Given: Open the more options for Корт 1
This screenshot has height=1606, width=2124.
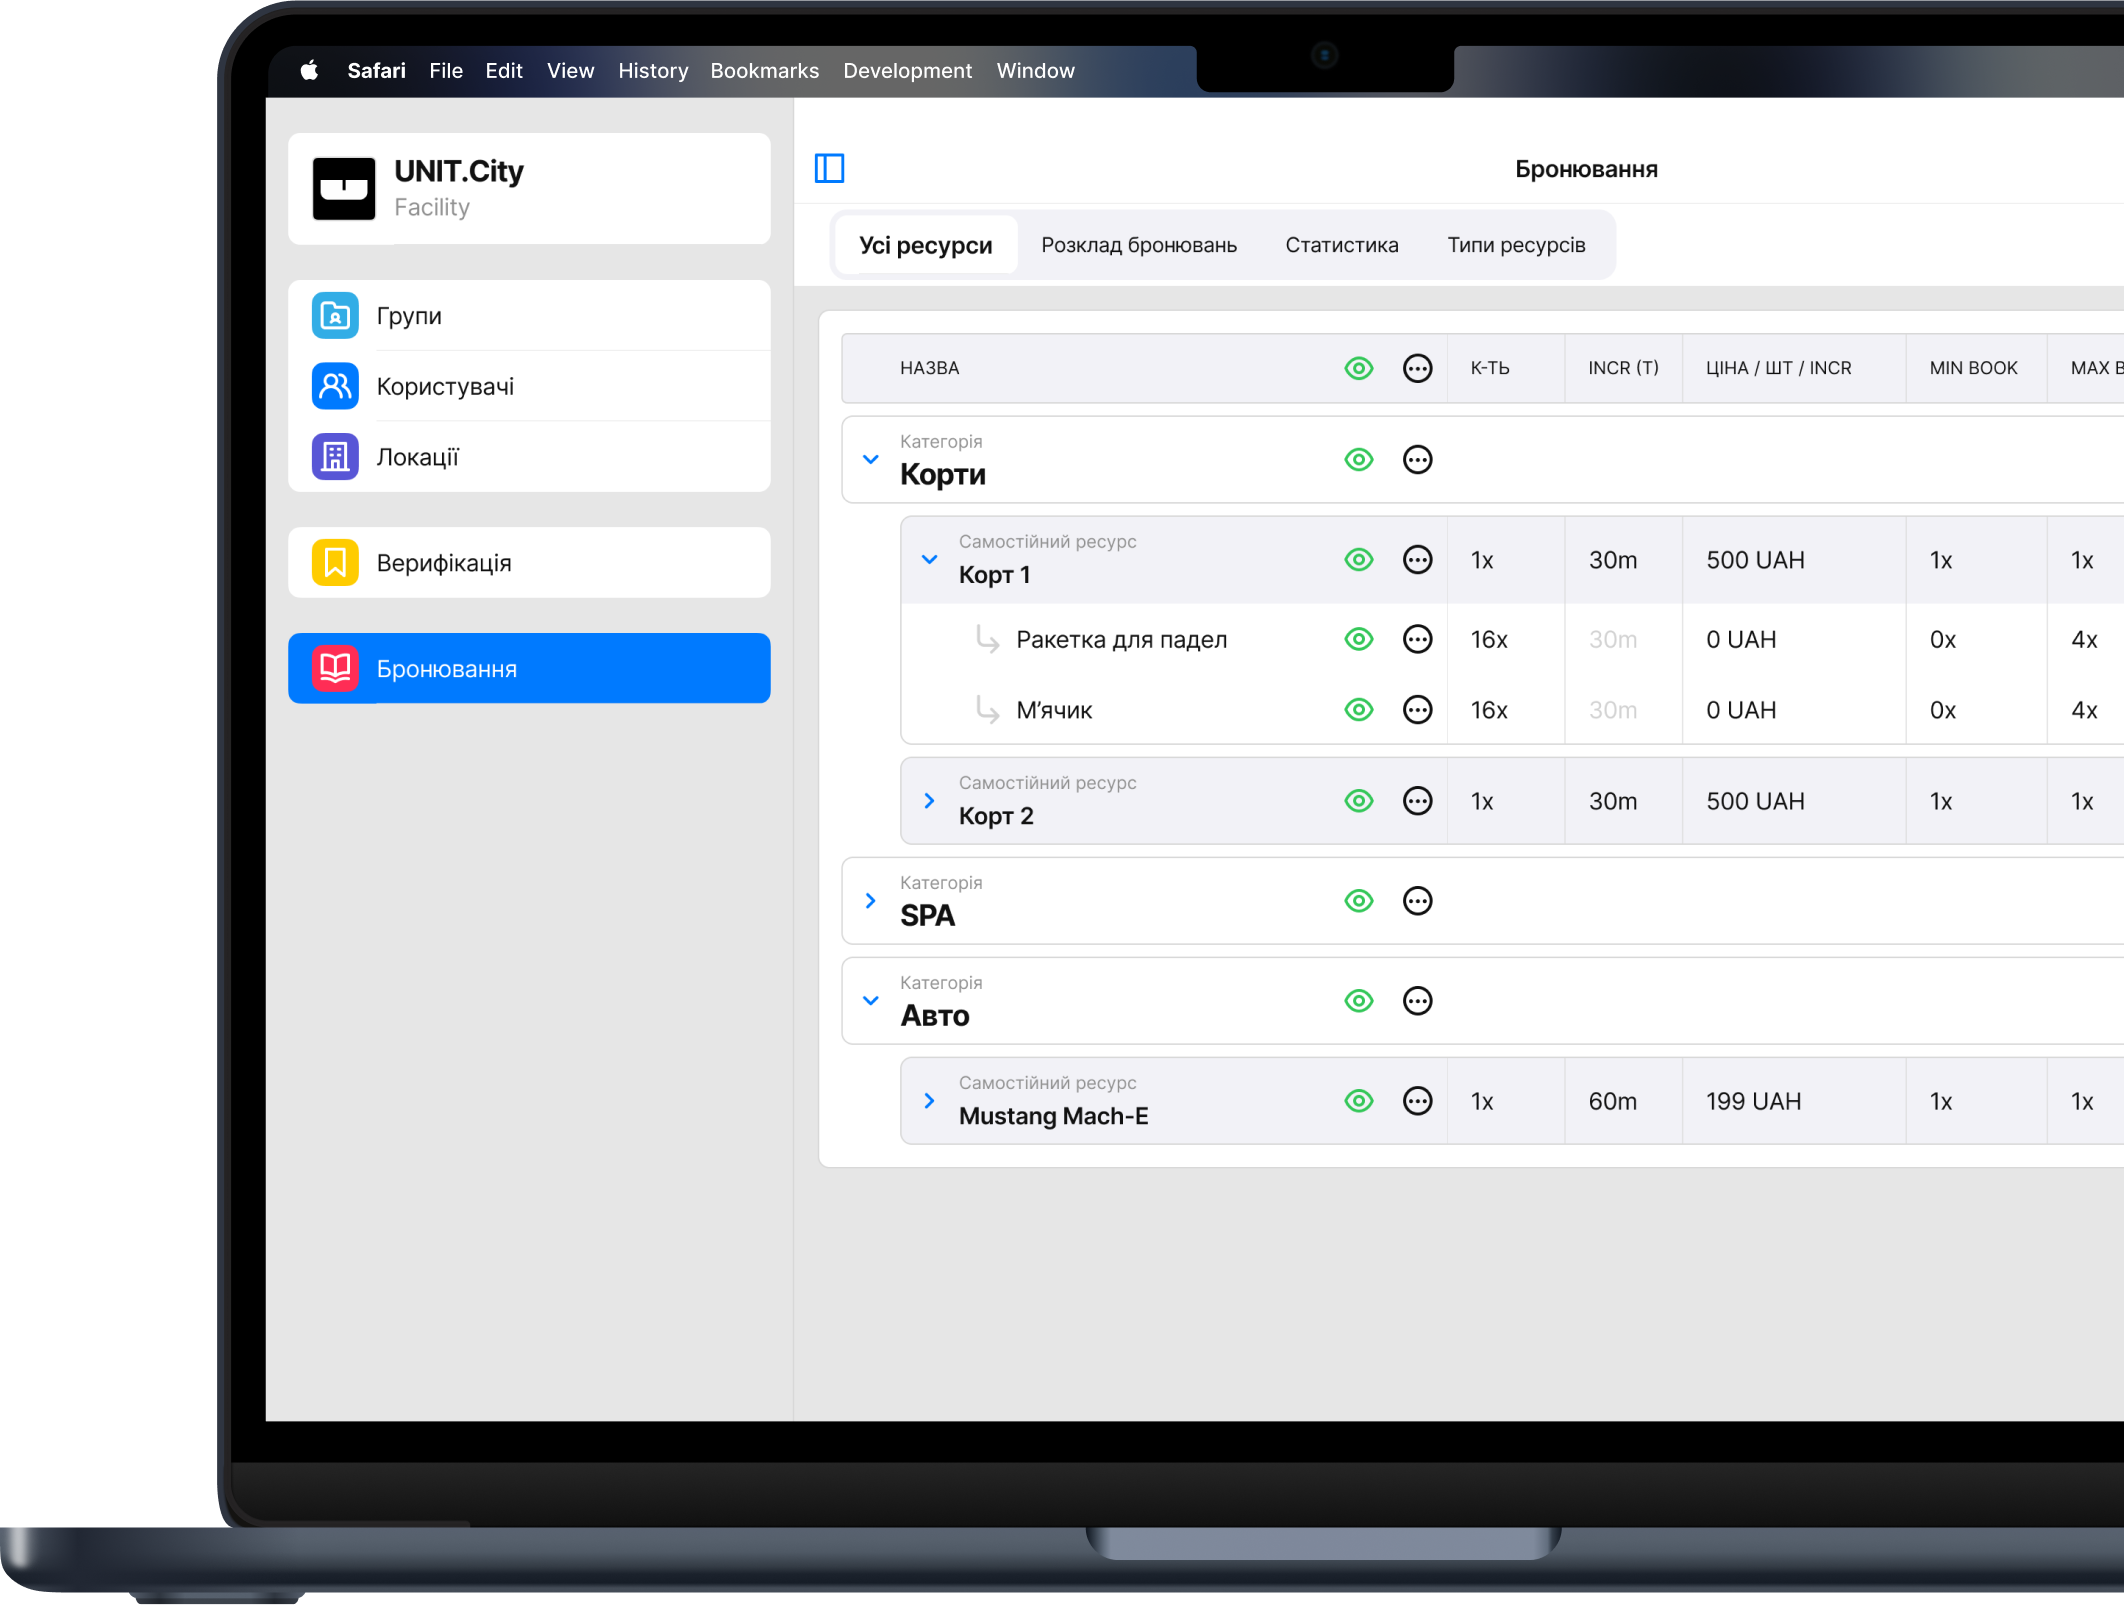Looking at the screenshot, I should pyautogui.click(x=1417, y=560).
